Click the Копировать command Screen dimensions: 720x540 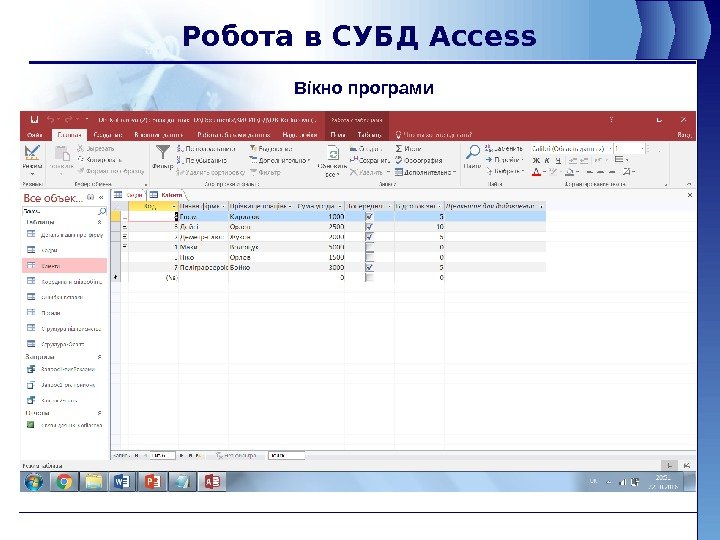pos(99,160)
